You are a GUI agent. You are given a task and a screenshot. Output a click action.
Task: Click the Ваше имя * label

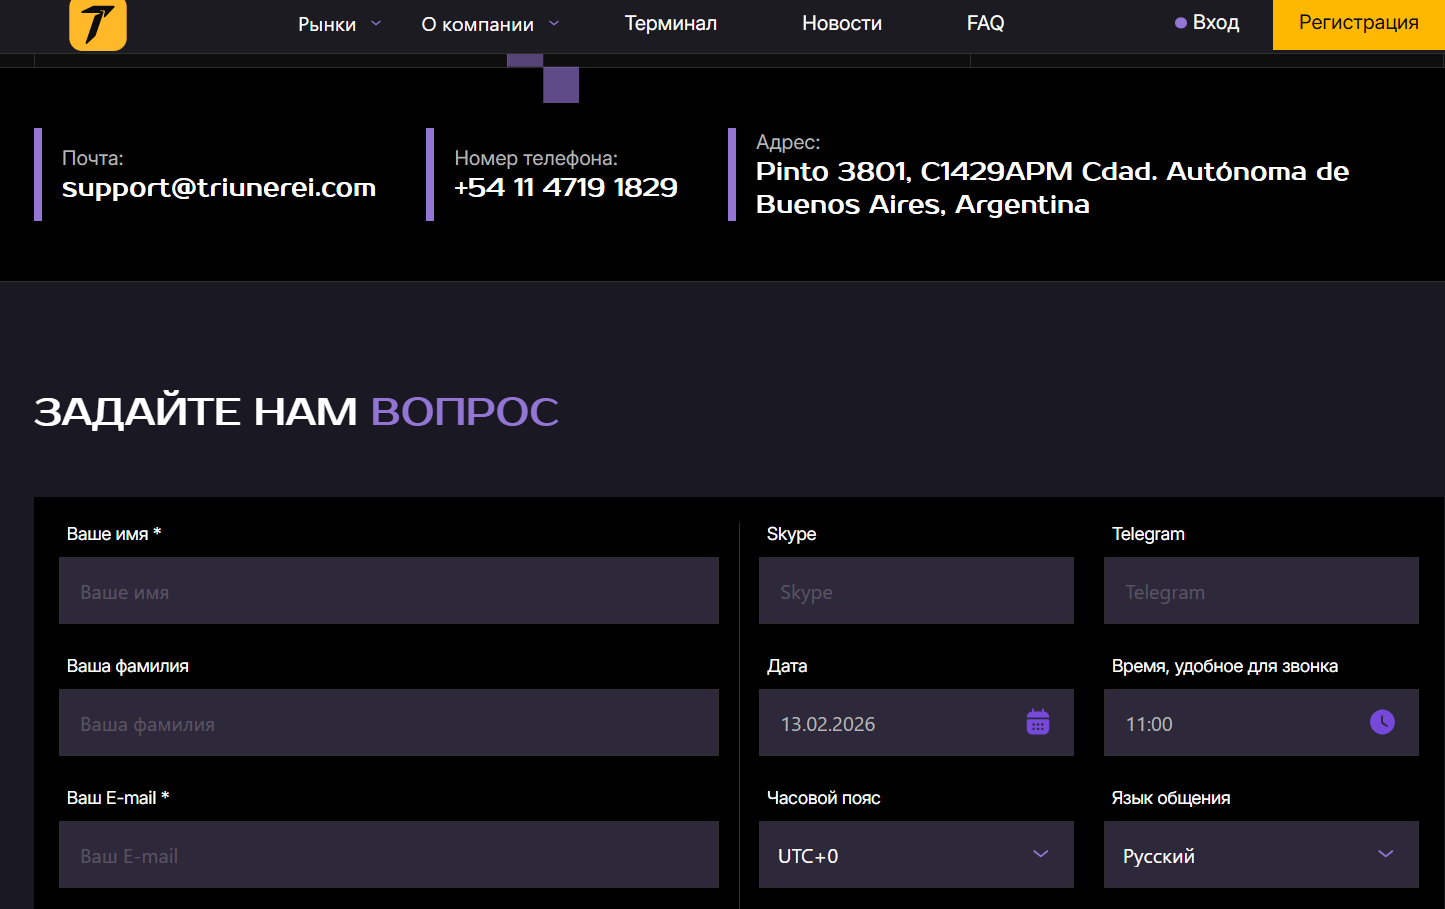click(114, 534)
